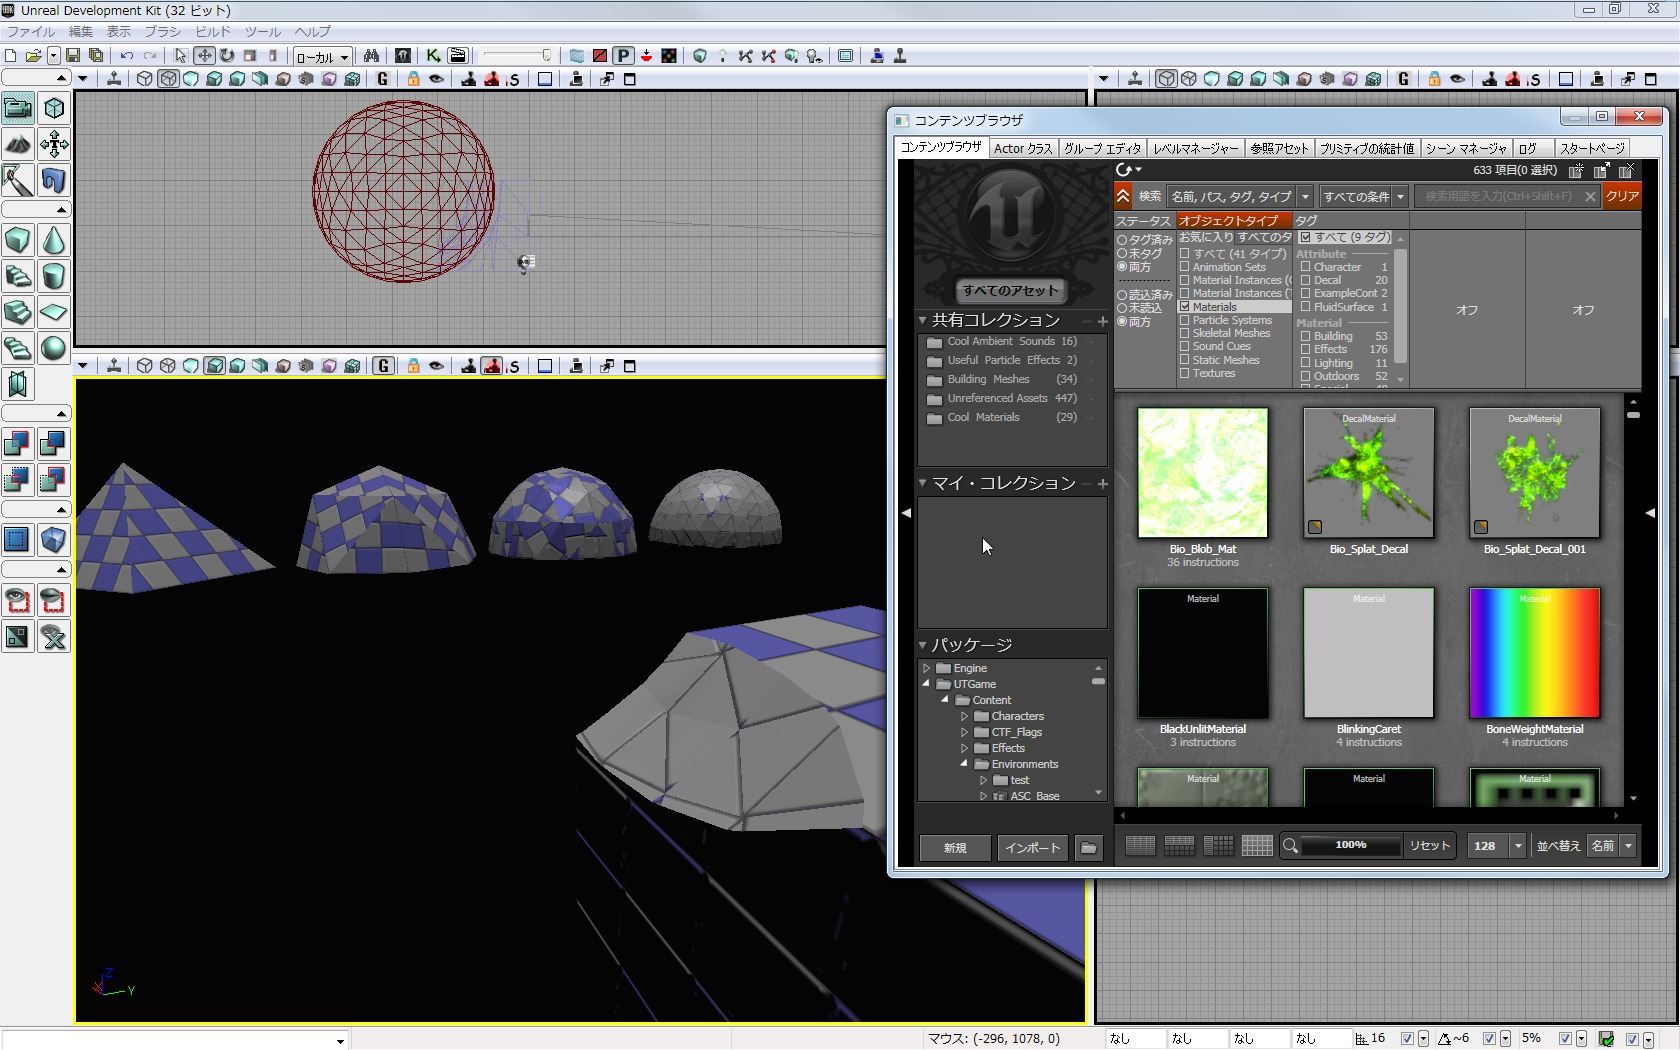Expand the Characters package folder
The width and height of the screenshot is (1680, 1050).
(964, 716)
